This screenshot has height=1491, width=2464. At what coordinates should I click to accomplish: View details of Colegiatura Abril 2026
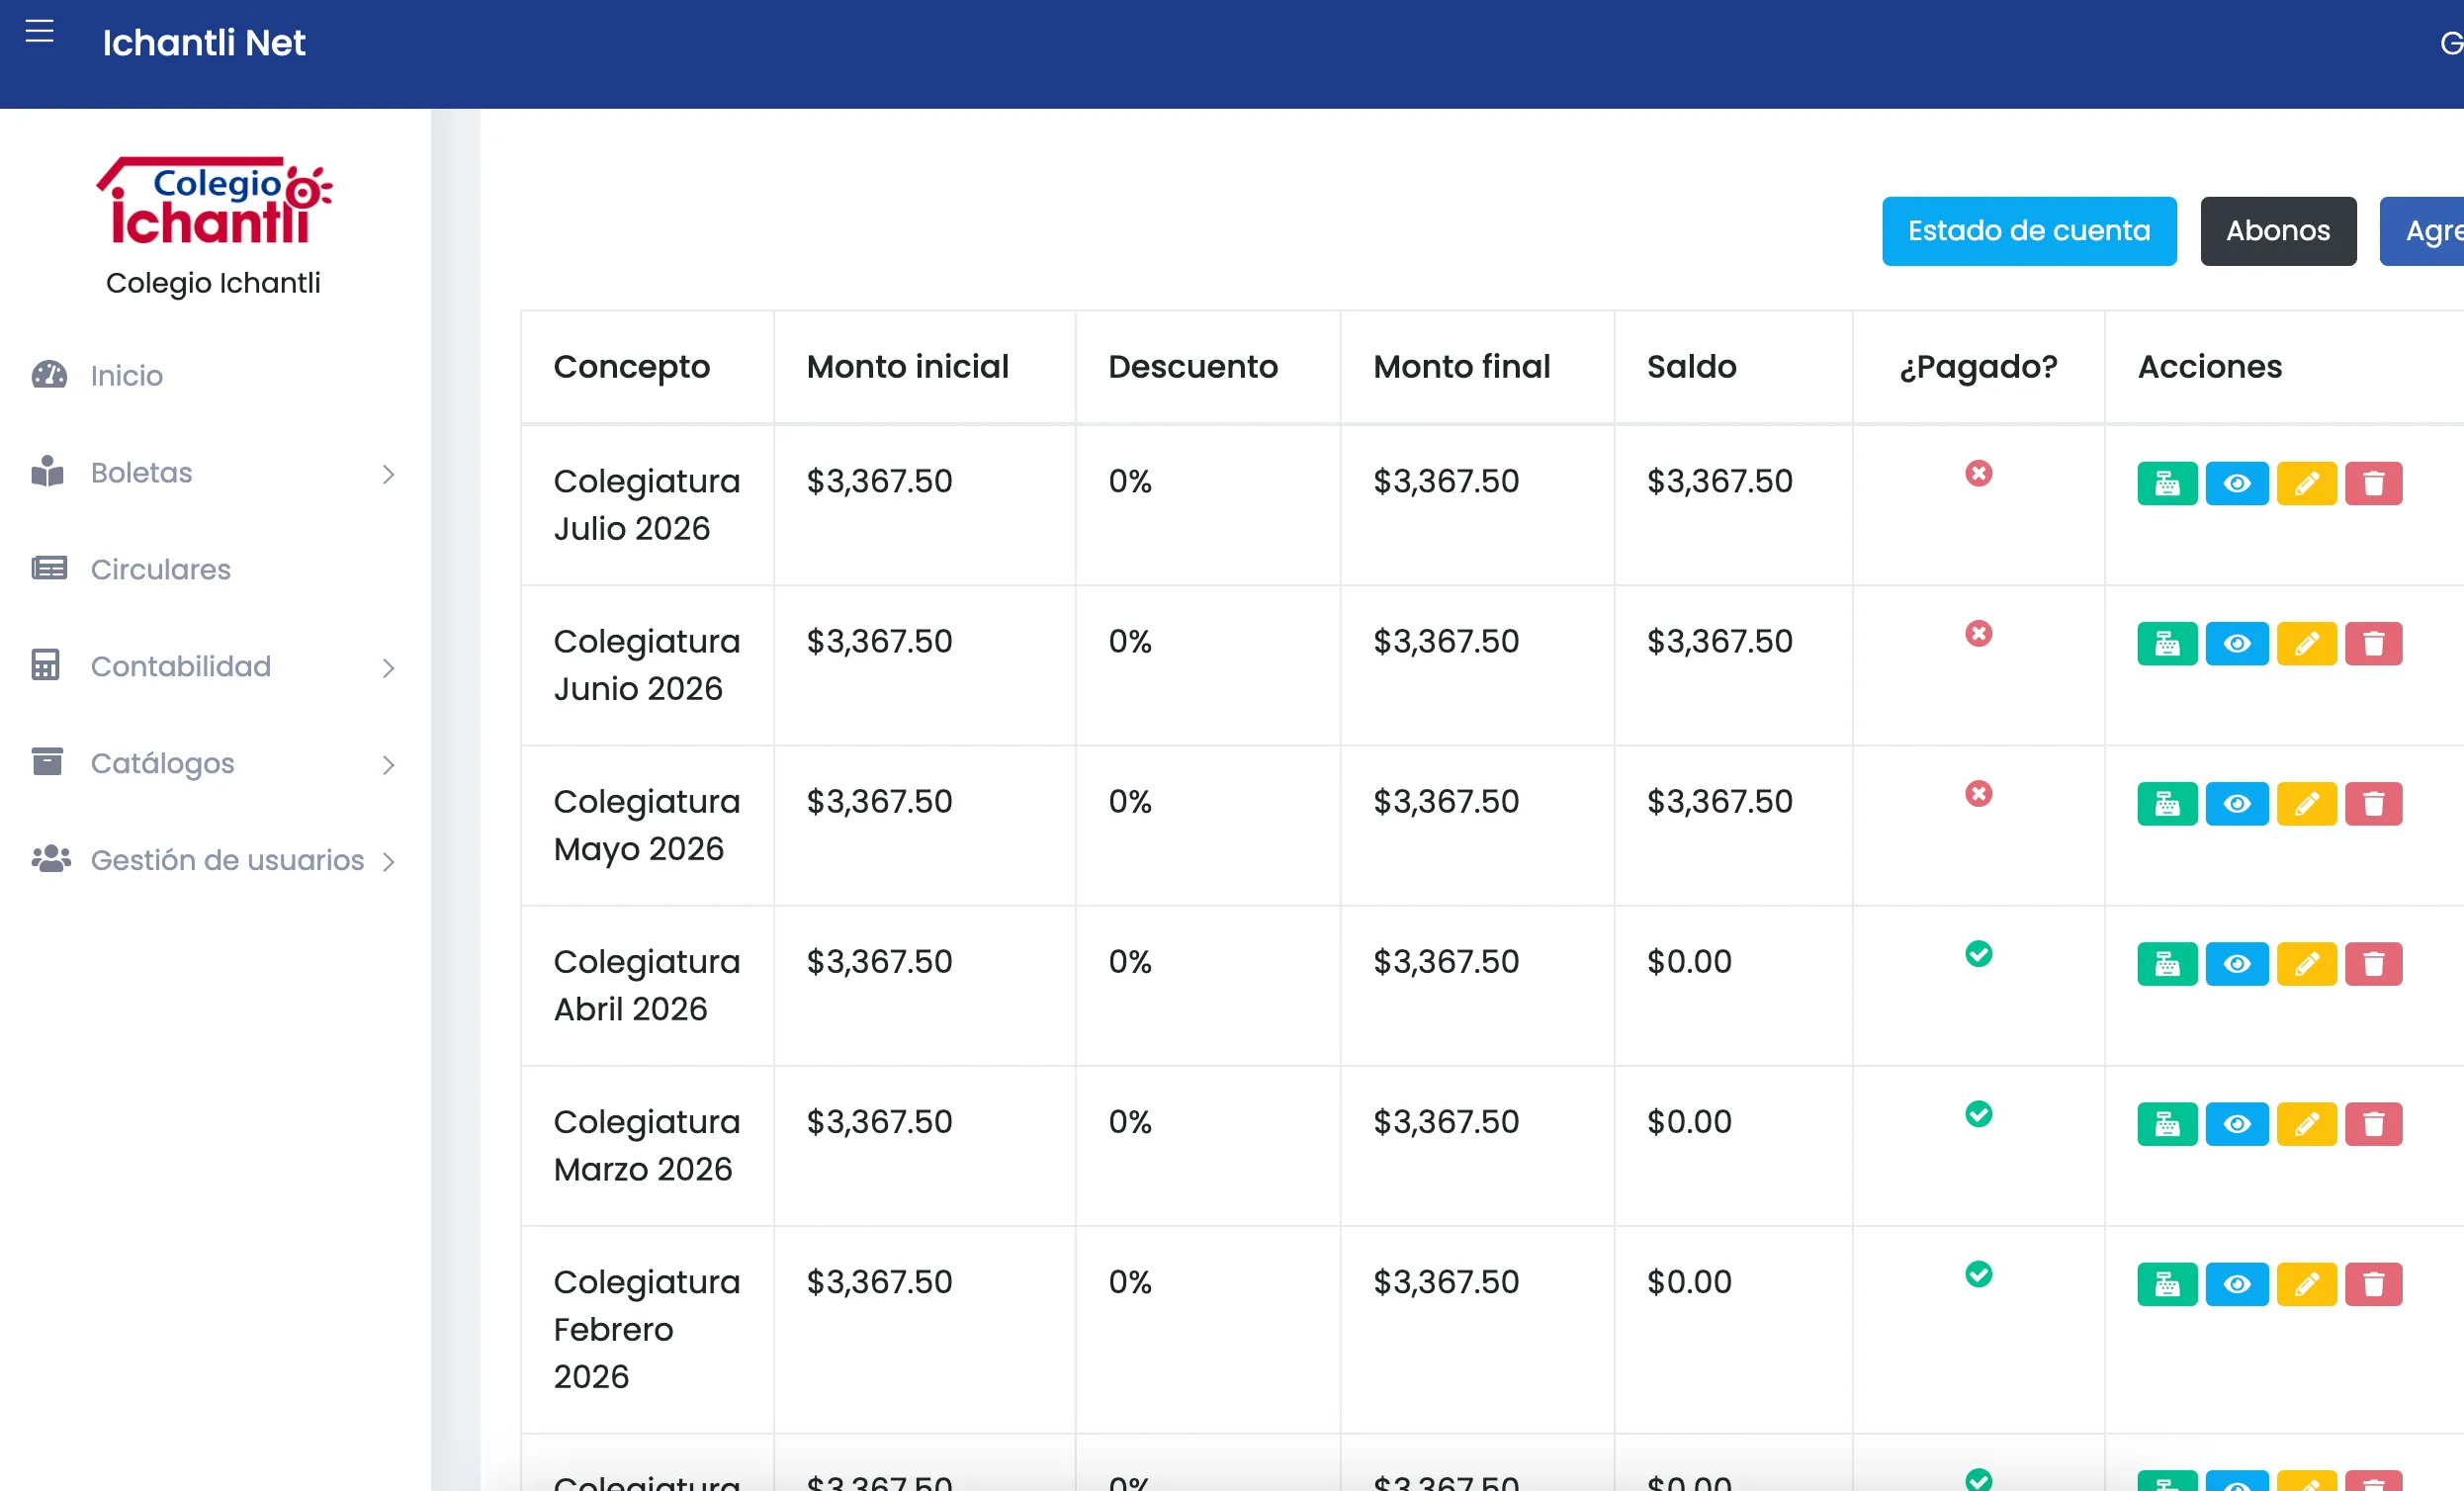click(2237, 964)
